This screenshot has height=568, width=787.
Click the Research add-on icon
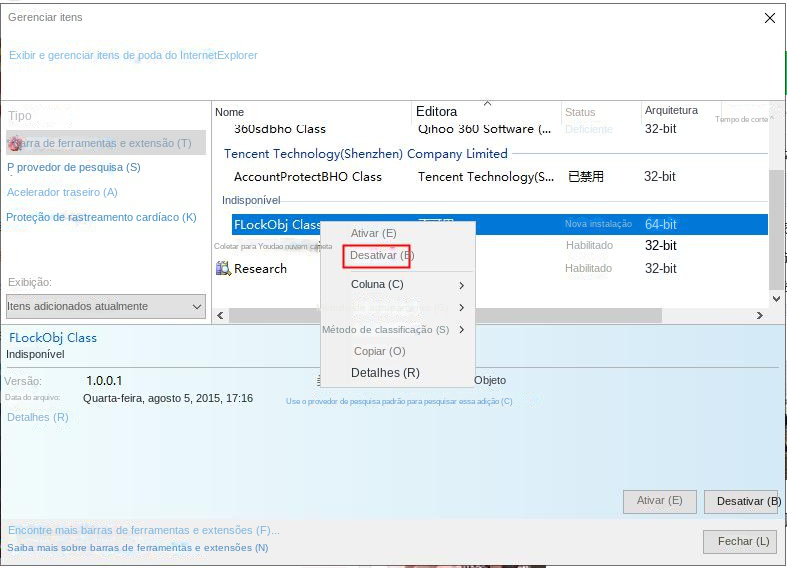[x=223, y=268]
